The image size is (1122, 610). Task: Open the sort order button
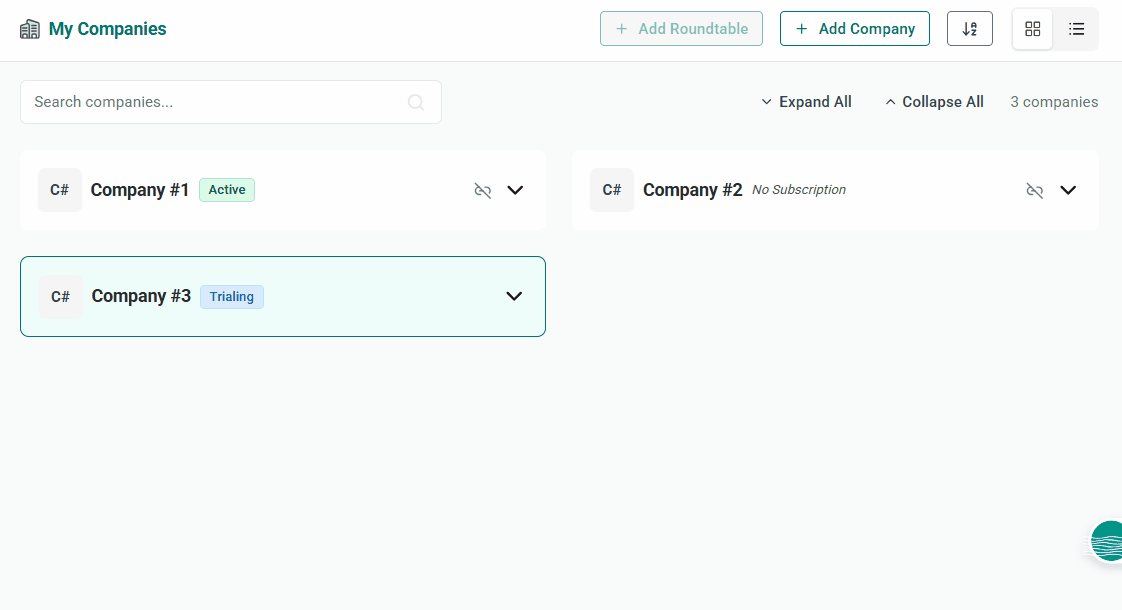pos(970,29)
